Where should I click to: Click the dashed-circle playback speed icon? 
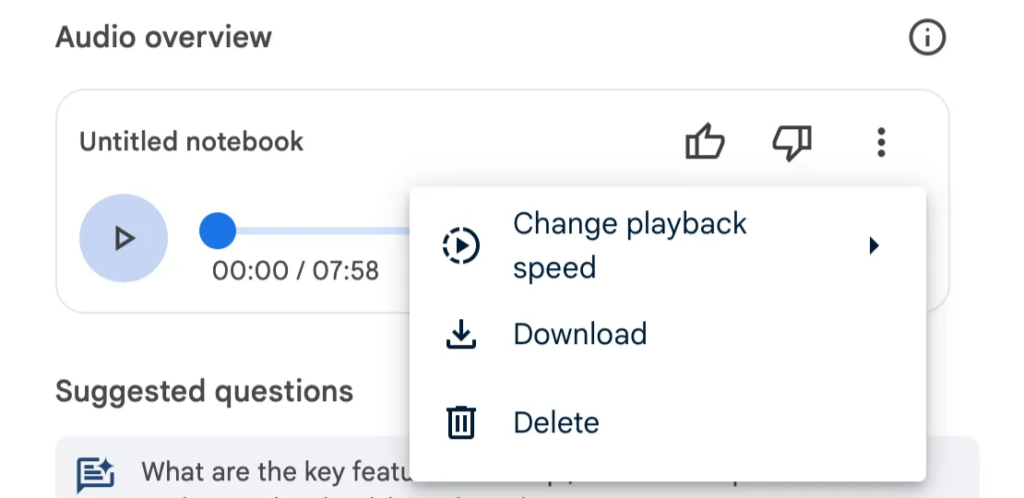tap(461, 245)
